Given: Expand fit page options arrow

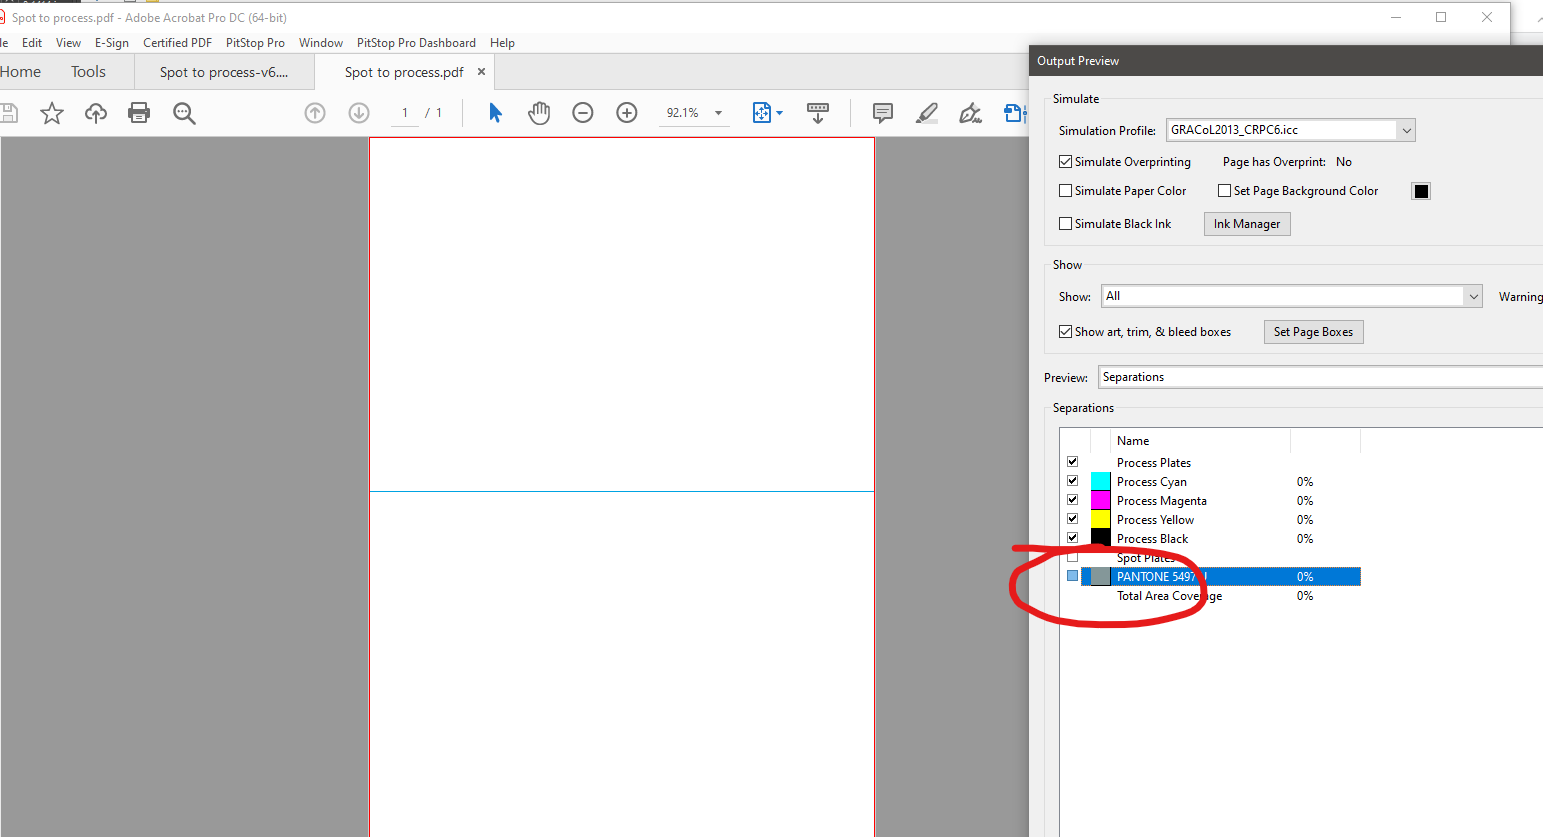Looking at the screenshot, I should (x=780, y=113).
